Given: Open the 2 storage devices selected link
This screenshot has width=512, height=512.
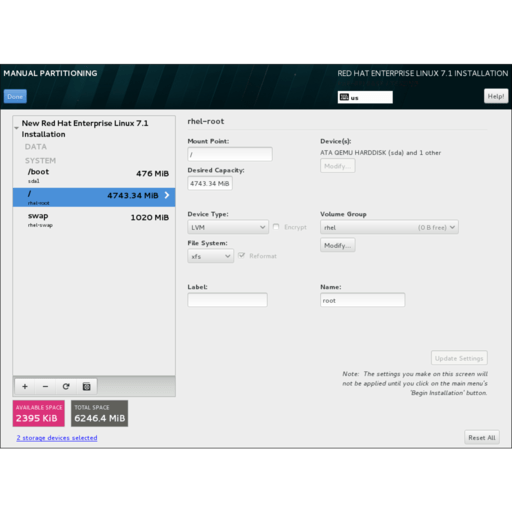Looking at the screenshot, I should click(57, 438).
